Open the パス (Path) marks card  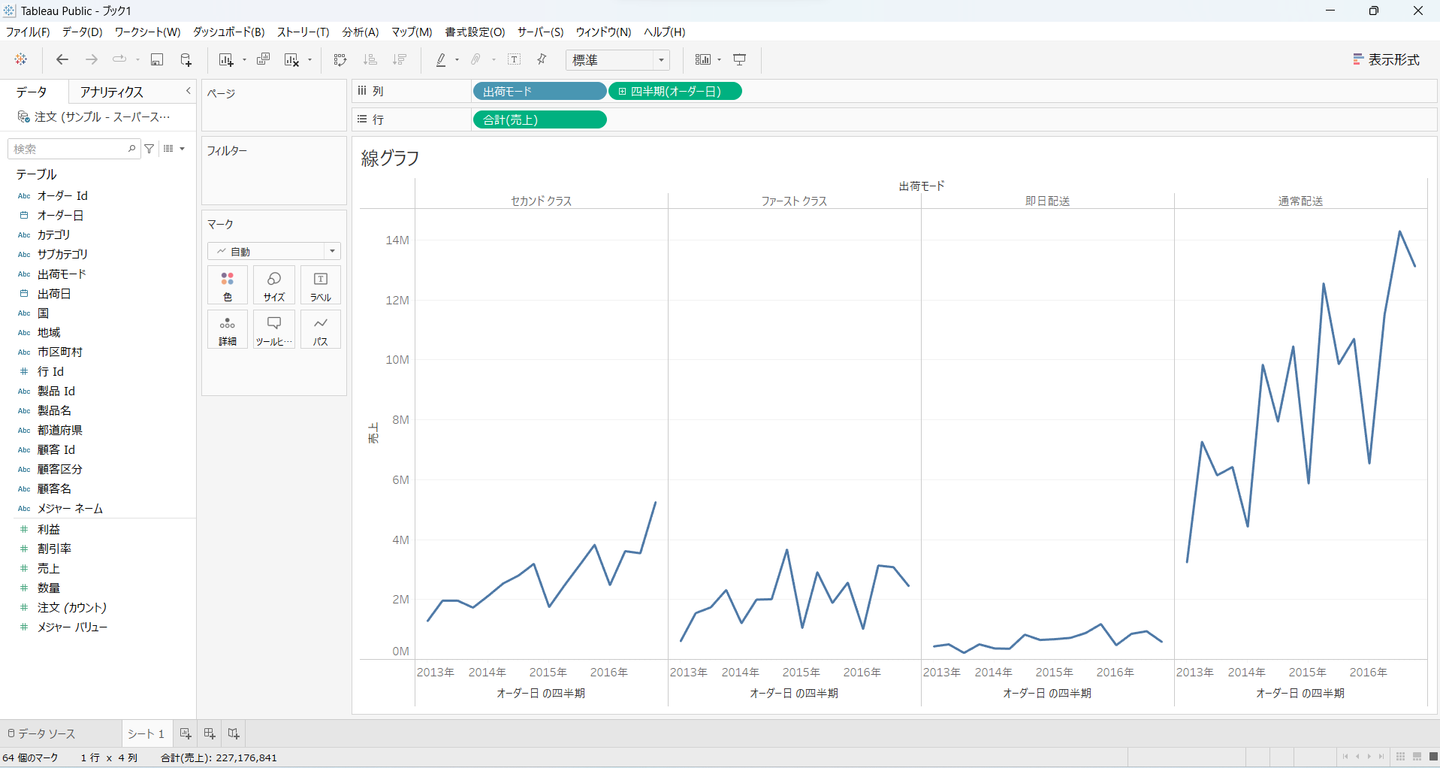[x=321, y=329]
